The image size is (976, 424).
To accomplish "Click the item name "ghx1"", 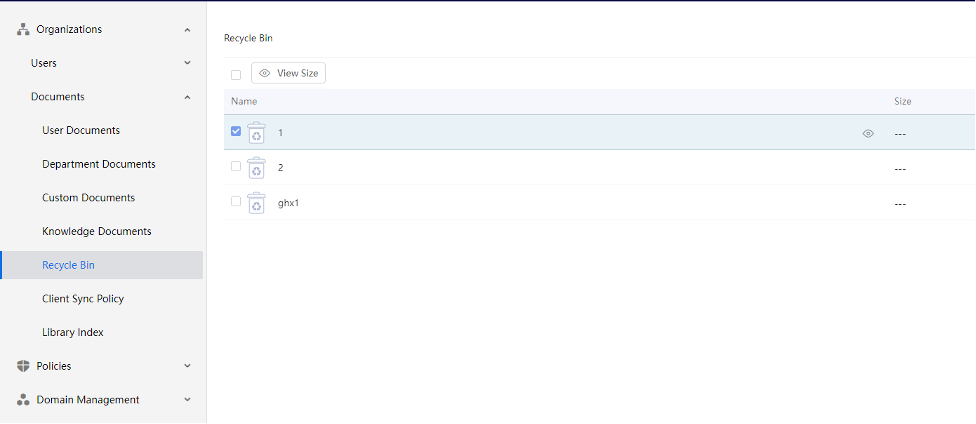I will [289, 203].
